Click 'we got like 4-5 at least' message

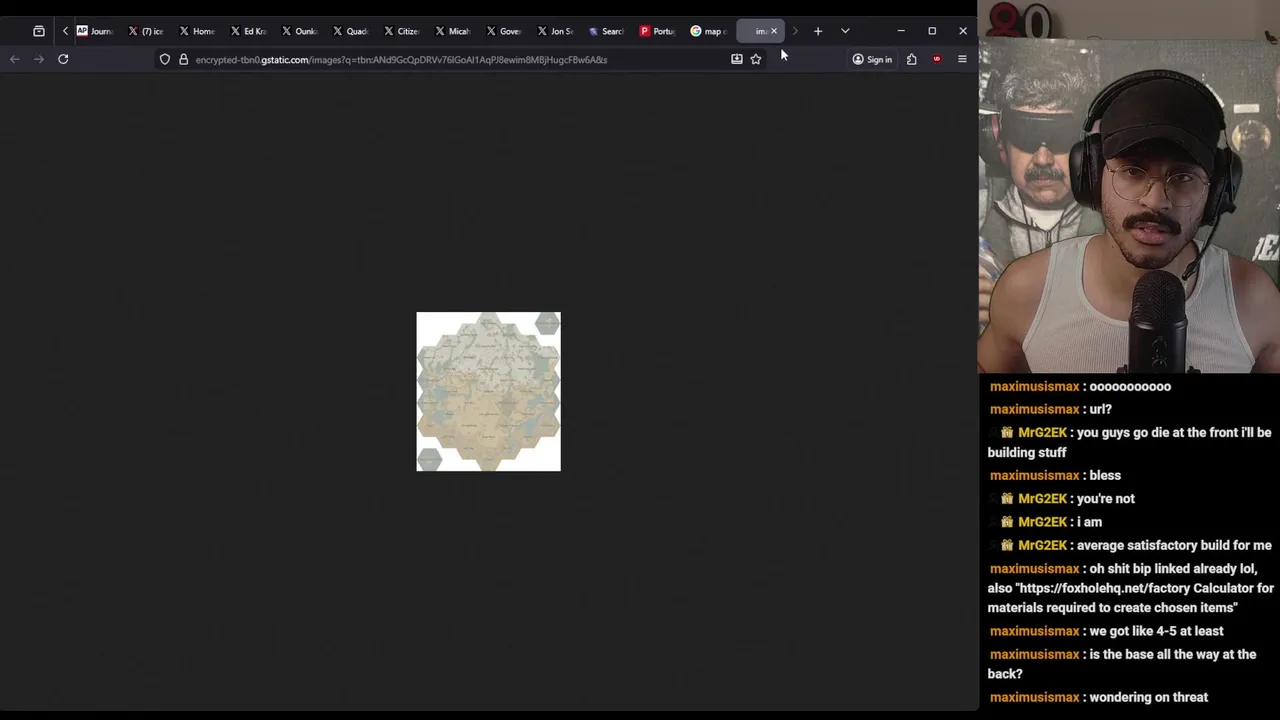pos(1156,631)
